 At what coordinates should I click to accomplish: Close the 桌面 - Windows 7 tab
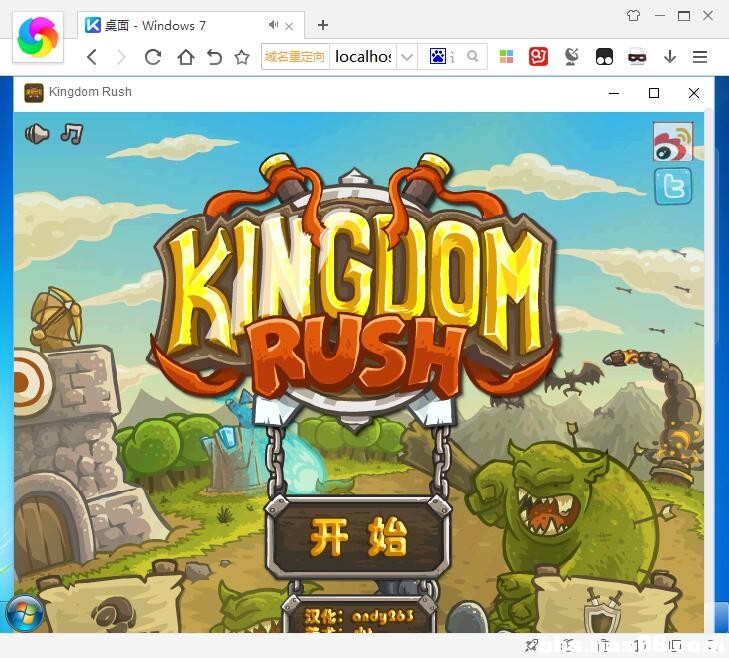(x=289, y=26)
